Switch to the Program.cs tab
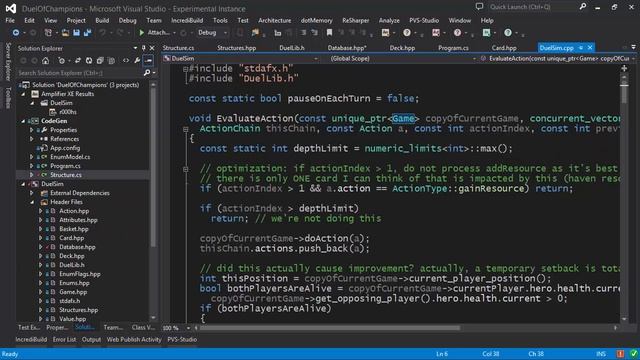This screenshot has width=640, height=360. point(453,48)
